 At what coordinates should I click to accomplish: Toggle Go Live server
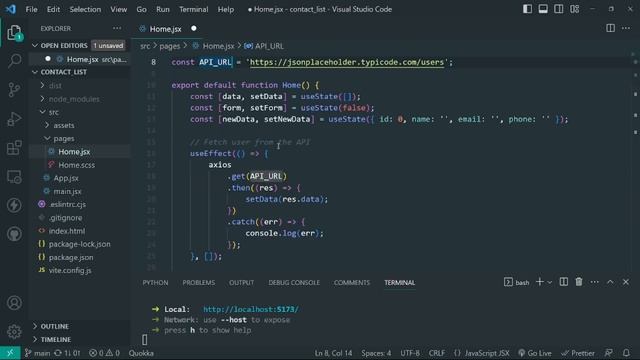click(x=535, y=353)
